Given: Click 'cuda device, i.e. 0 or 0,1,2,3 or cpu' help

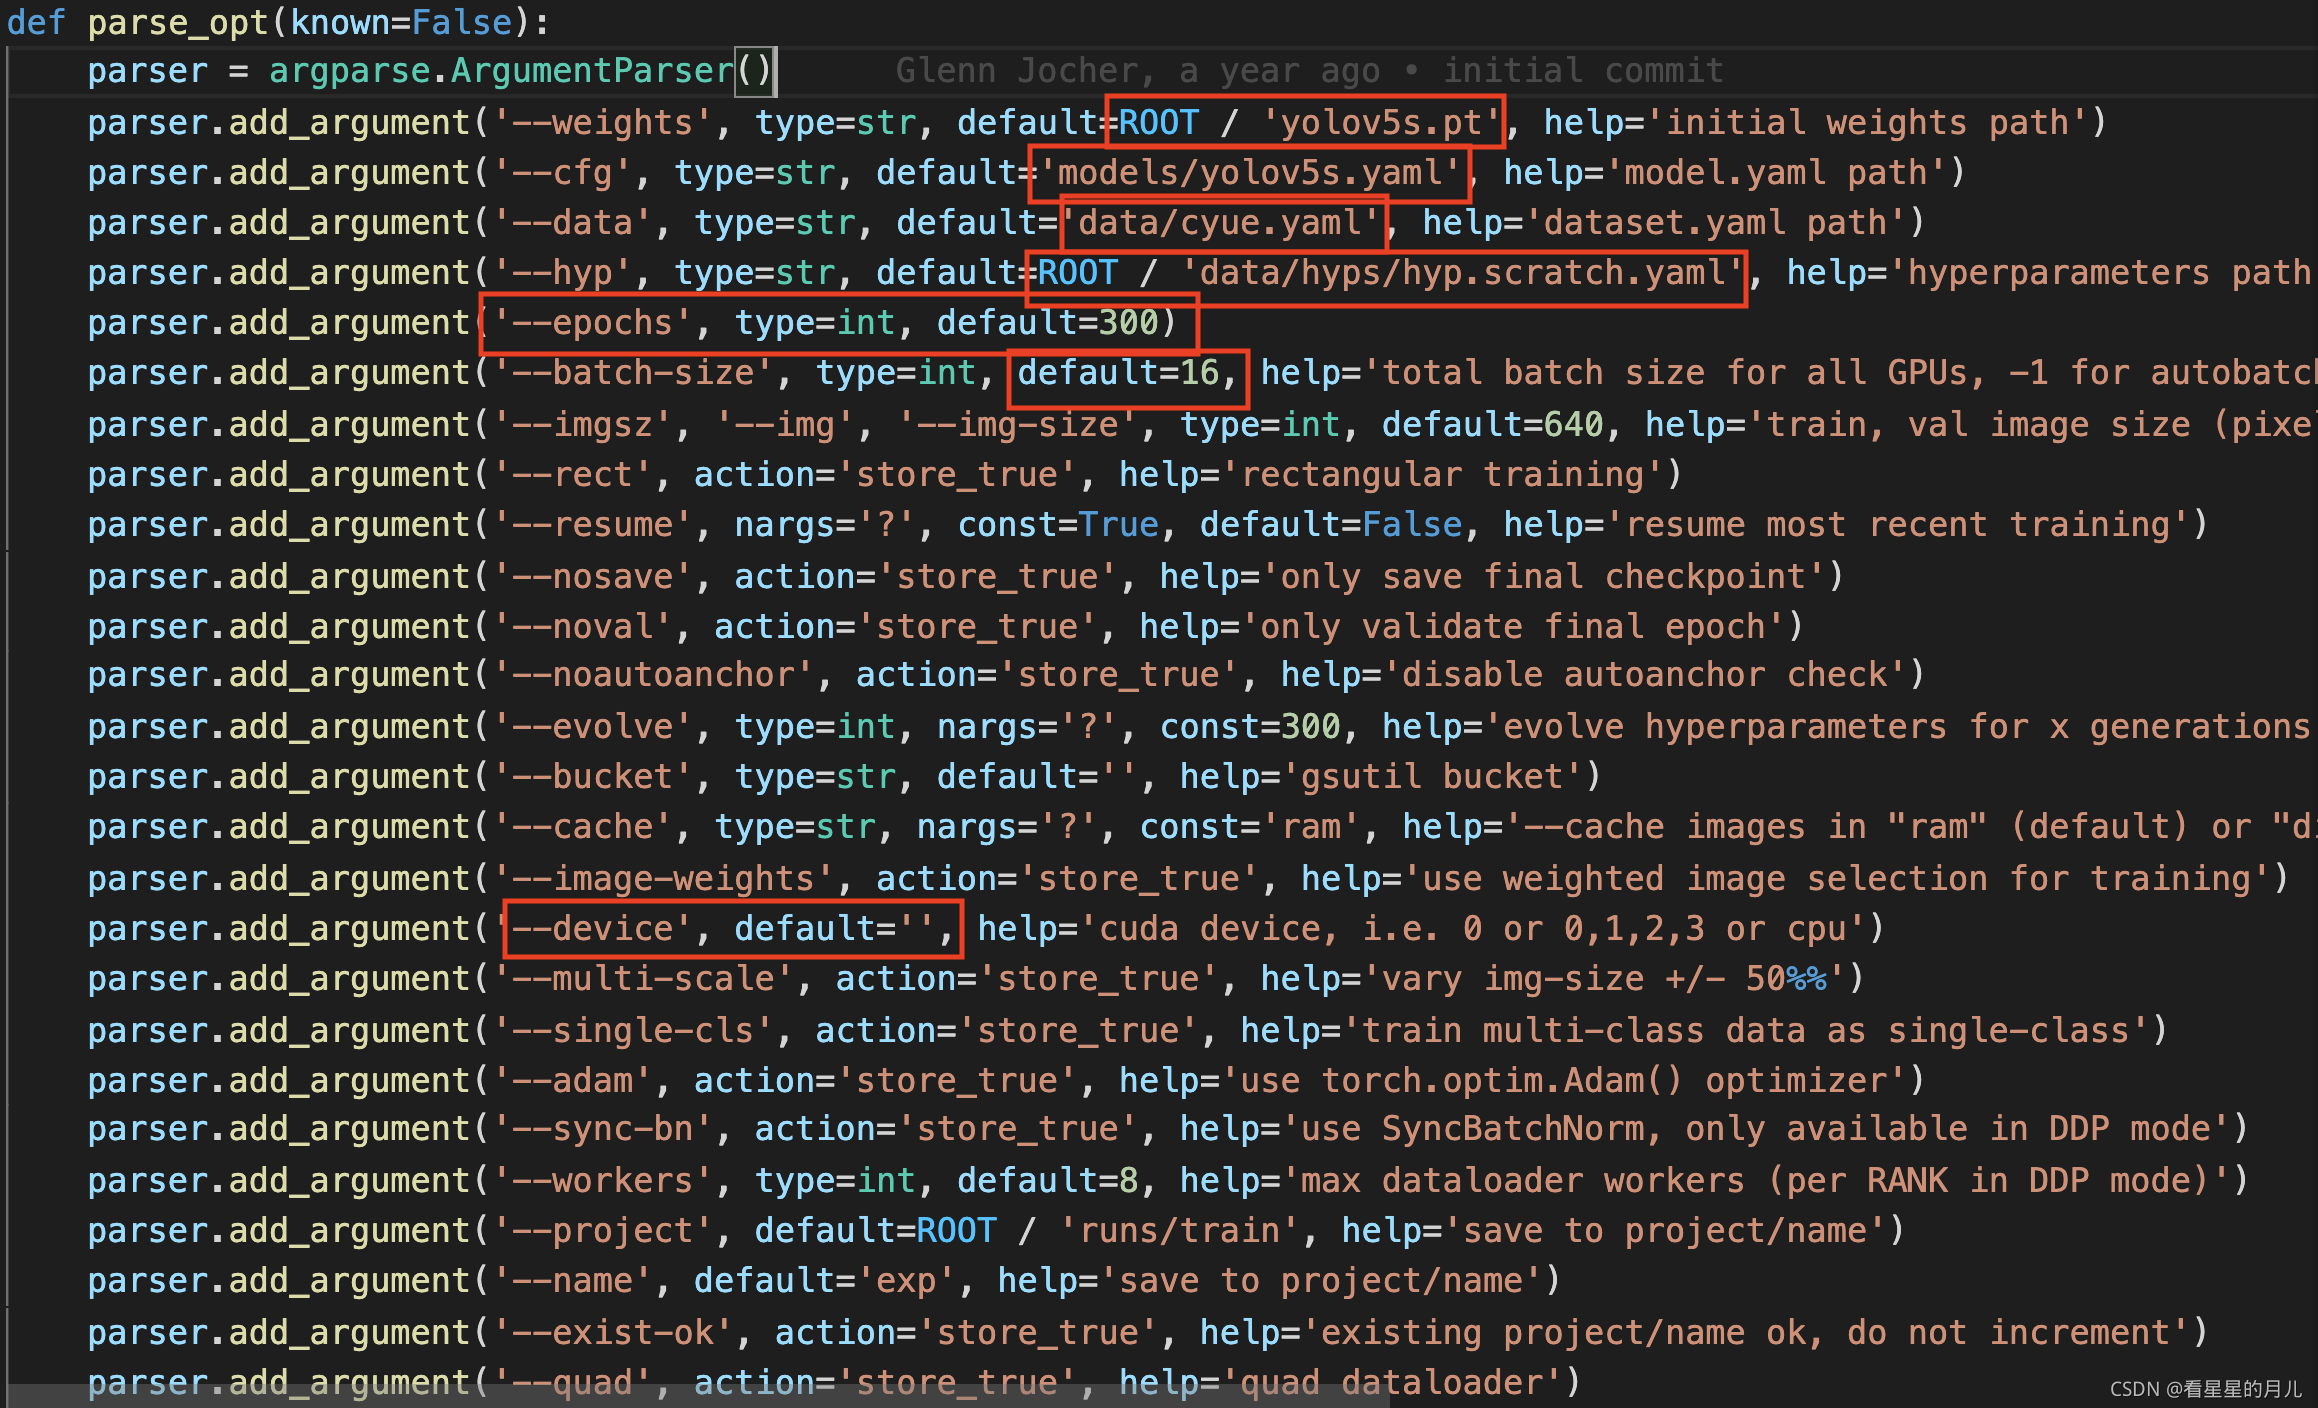Looking at the screenshot, I should [1472, 929].
